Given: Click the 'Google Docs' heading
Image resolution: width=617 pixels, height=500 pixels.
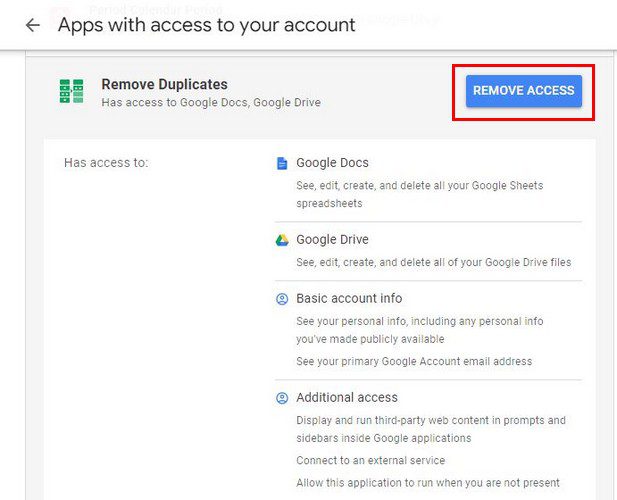Looking at the screenshot, I should tap(333, 163).
